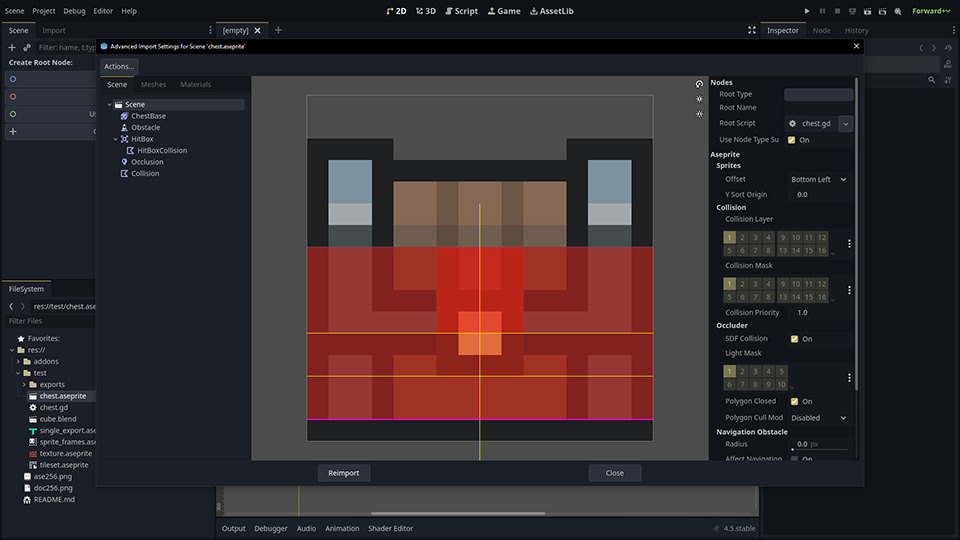960x540 pixels.
Task: Open Inspector property tools icon
Action: click(948, 80)
